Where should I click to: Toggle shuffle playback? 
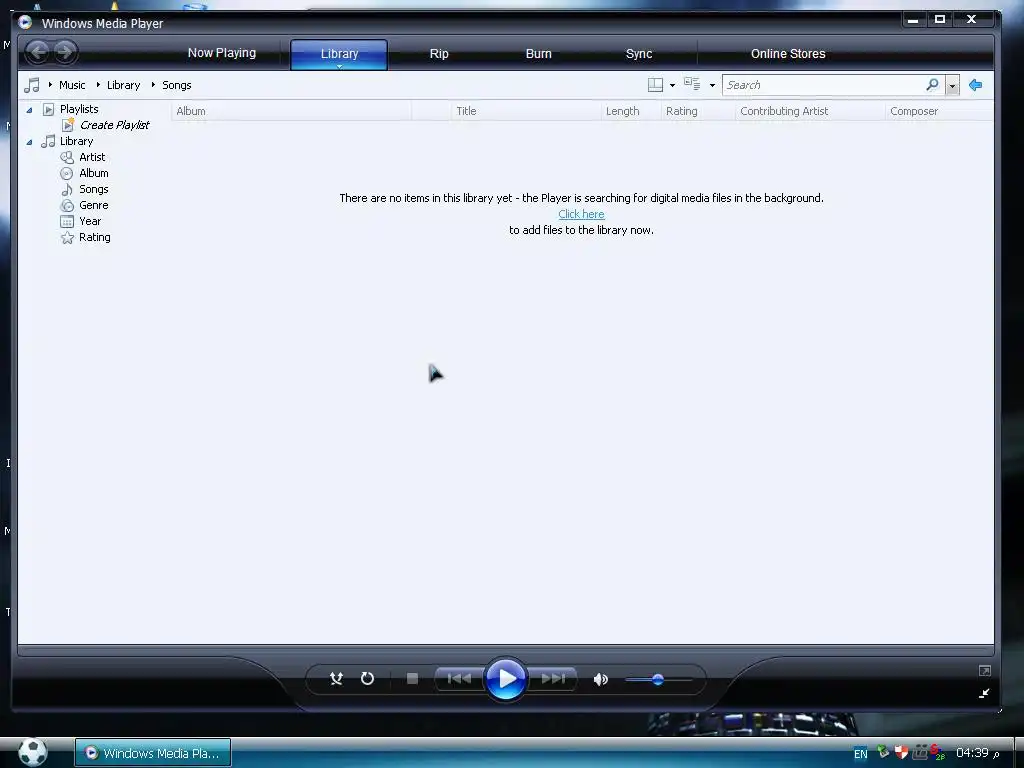pyautogui.click(x=336, y=679)
